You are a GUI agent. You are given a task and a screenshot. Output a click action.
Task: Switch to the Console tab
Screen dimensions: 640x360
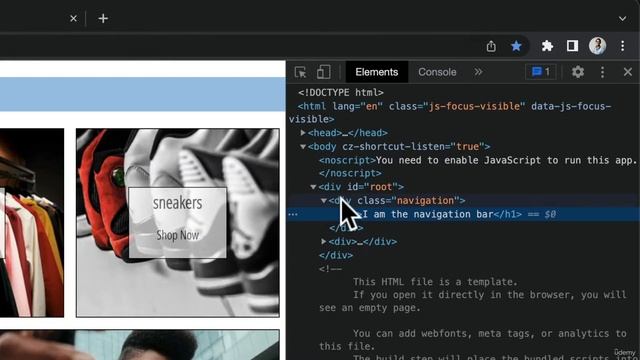click(x=437, y=72)
